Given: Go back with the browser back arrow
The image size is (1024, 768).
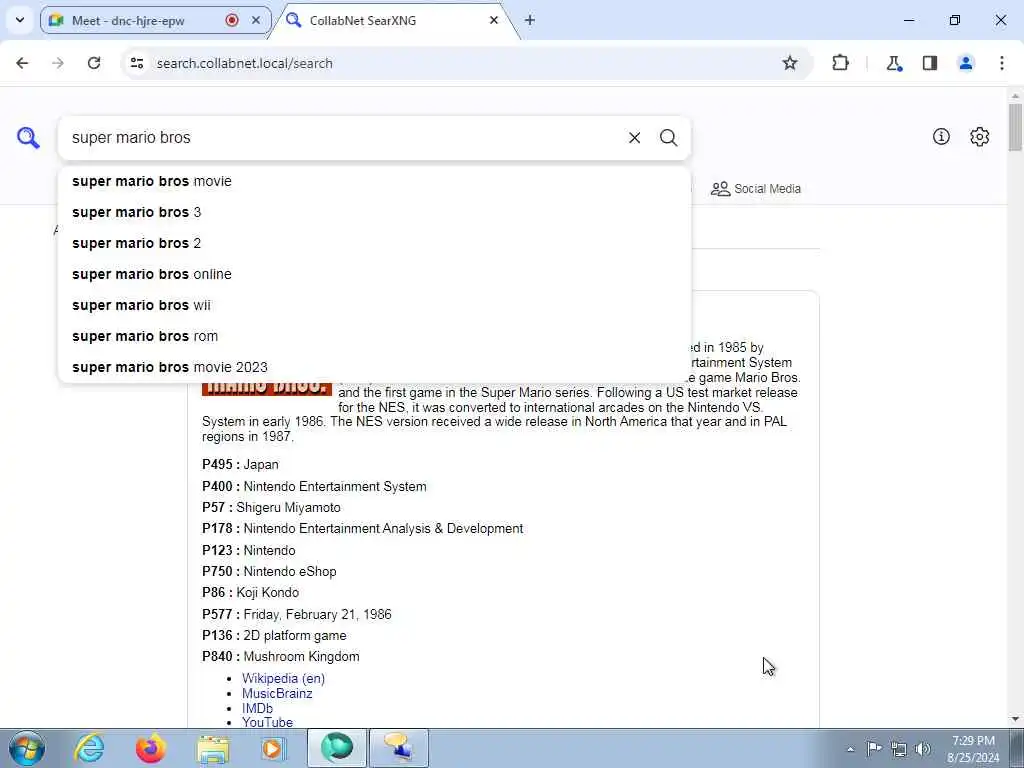Looking at the screenshot, I should [x=22, y=63].
